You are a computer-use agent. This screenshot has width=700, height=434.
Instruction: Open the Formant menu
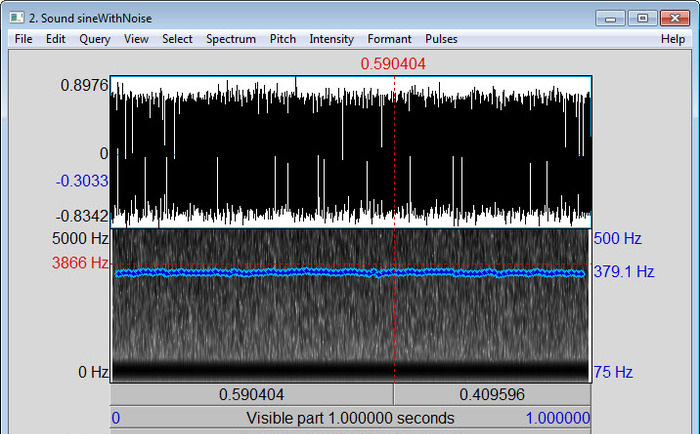tap(389, 39)
